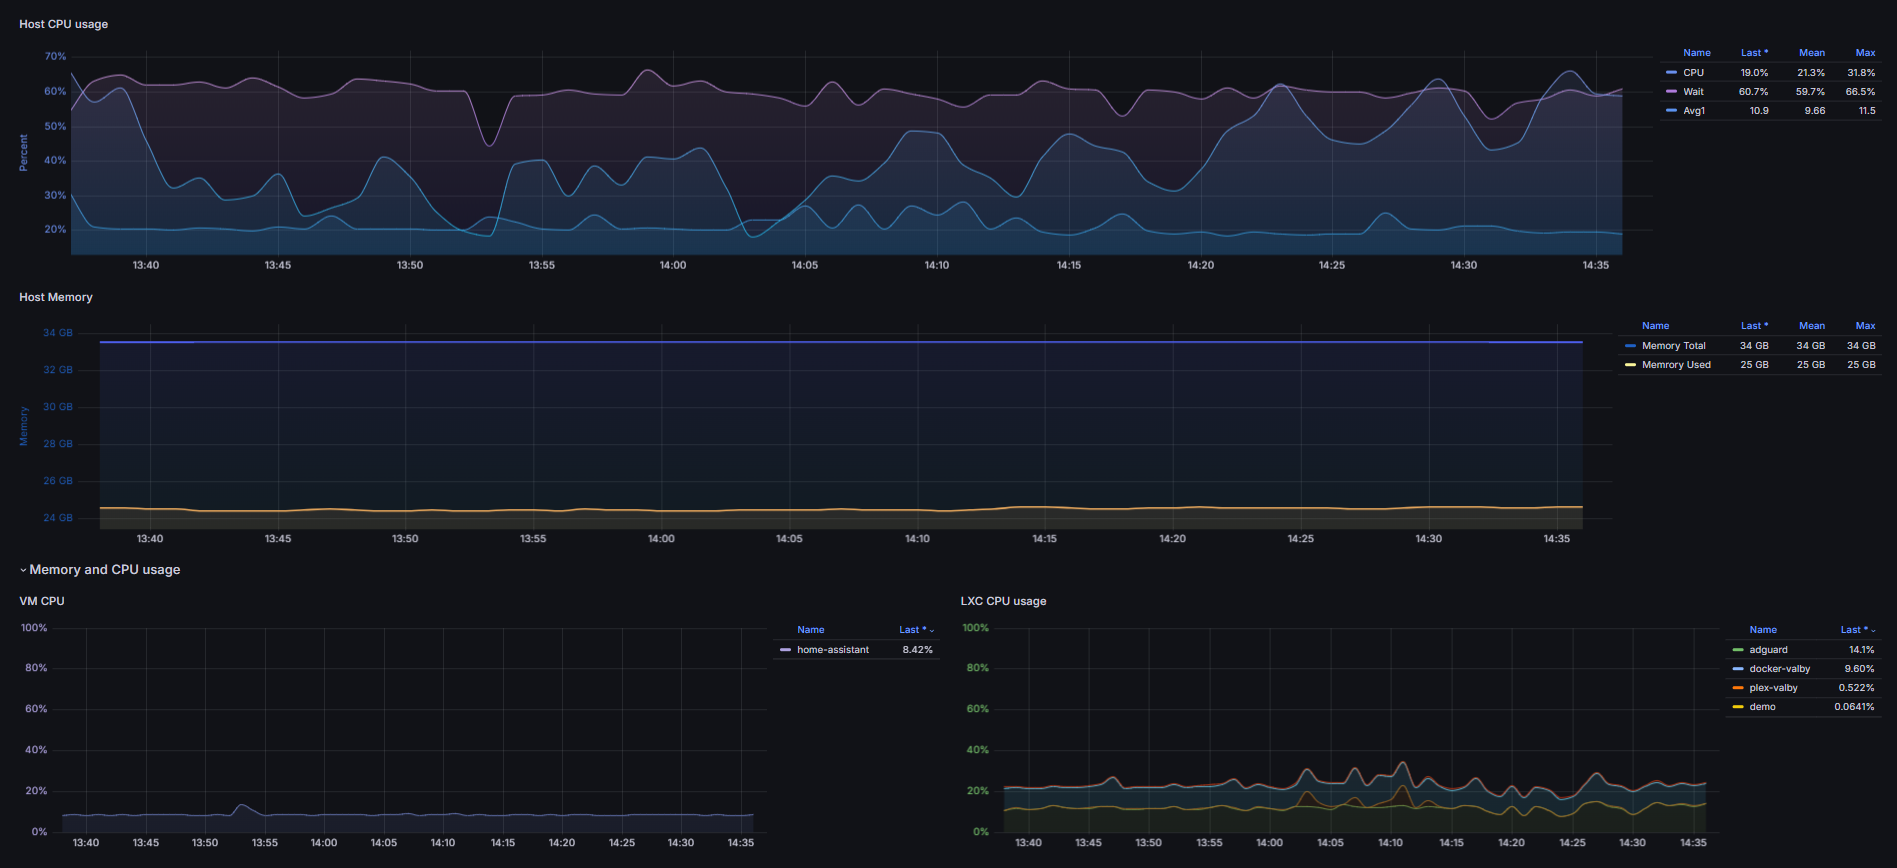Click the Avg1 series color swatch

[x=1671, y=111]
